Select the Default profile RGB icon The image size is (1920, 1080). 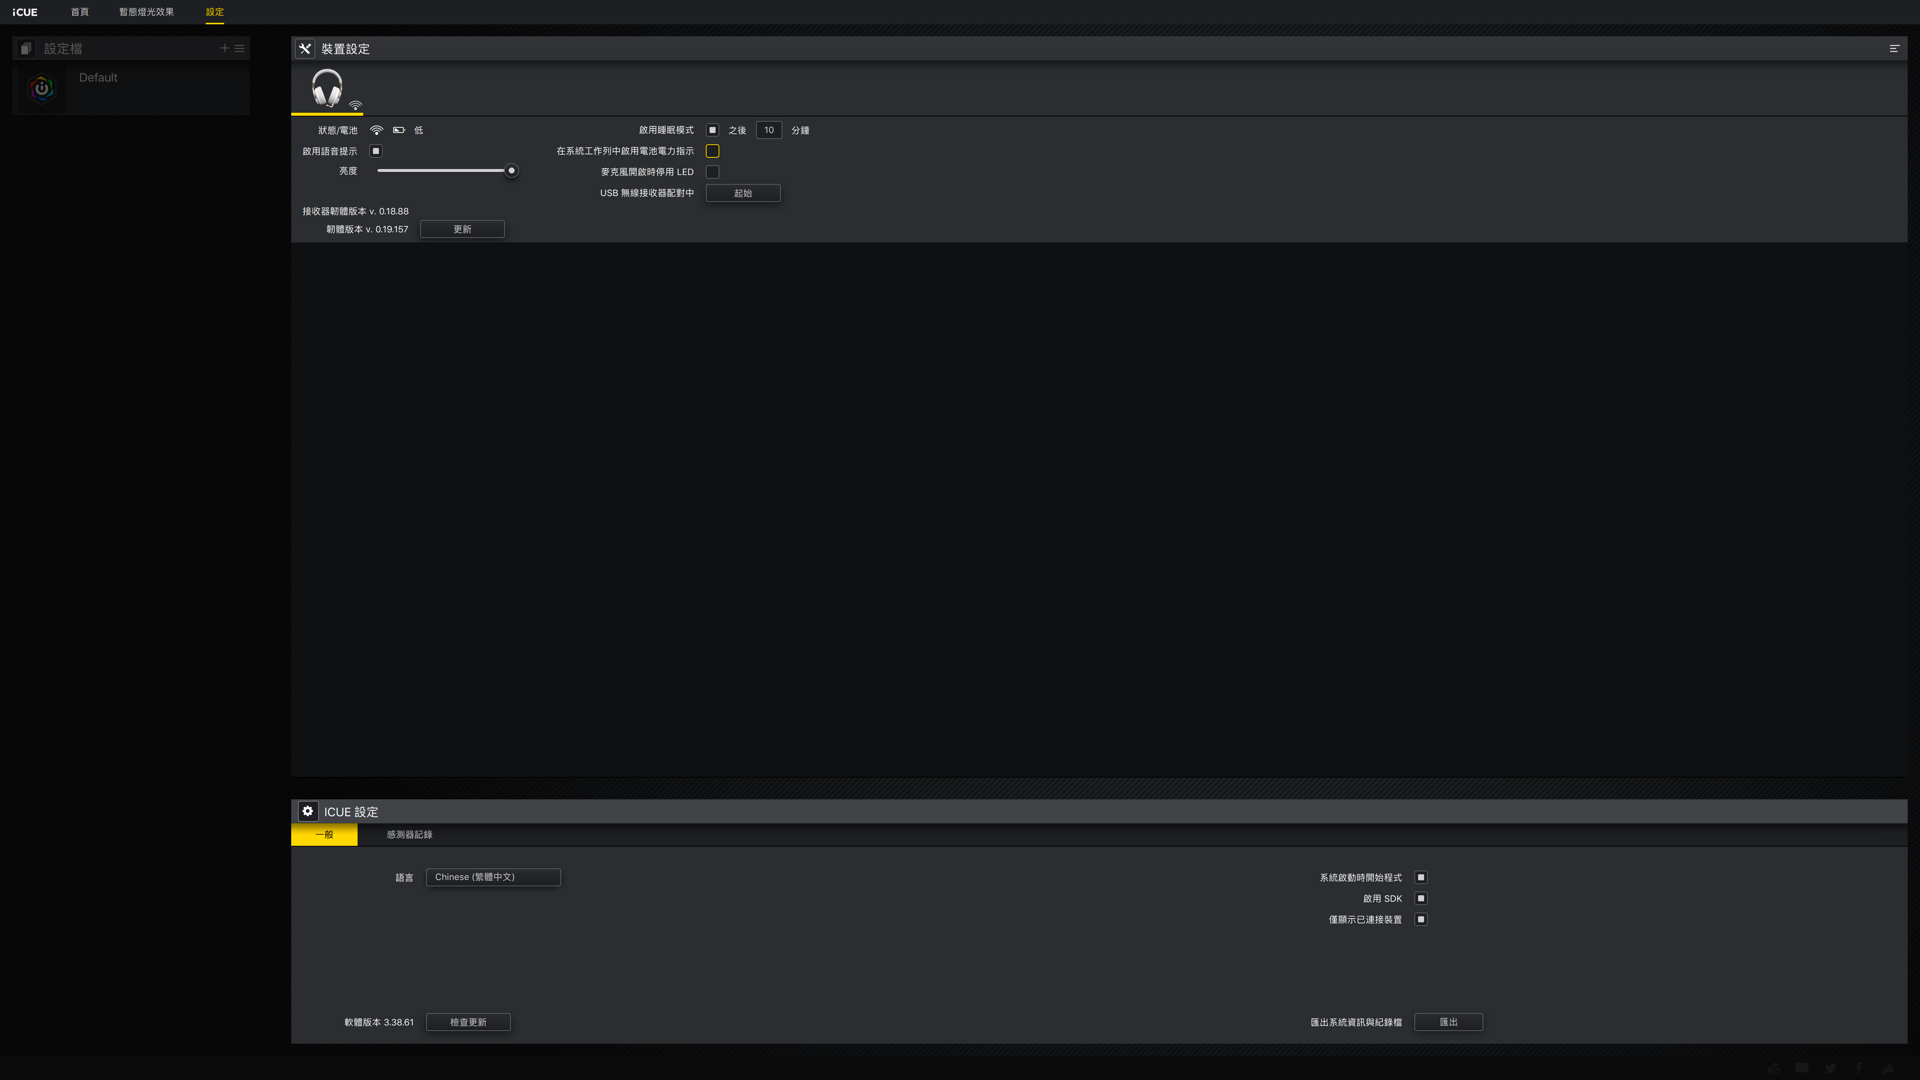coord(42,89)
